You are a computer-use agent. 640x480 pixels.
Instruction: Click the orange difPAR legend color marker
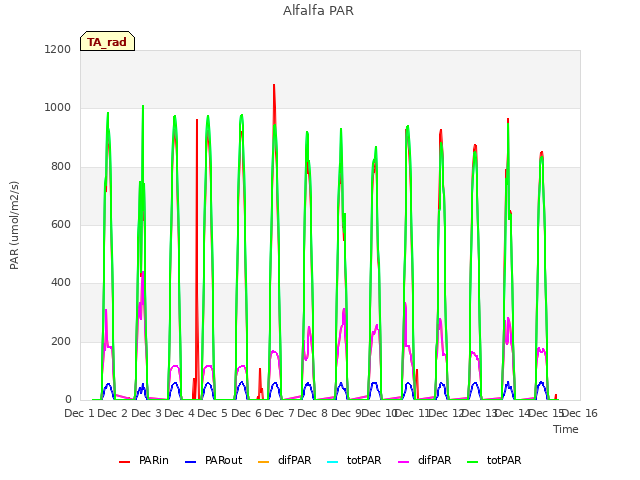[x=264, y=461]
